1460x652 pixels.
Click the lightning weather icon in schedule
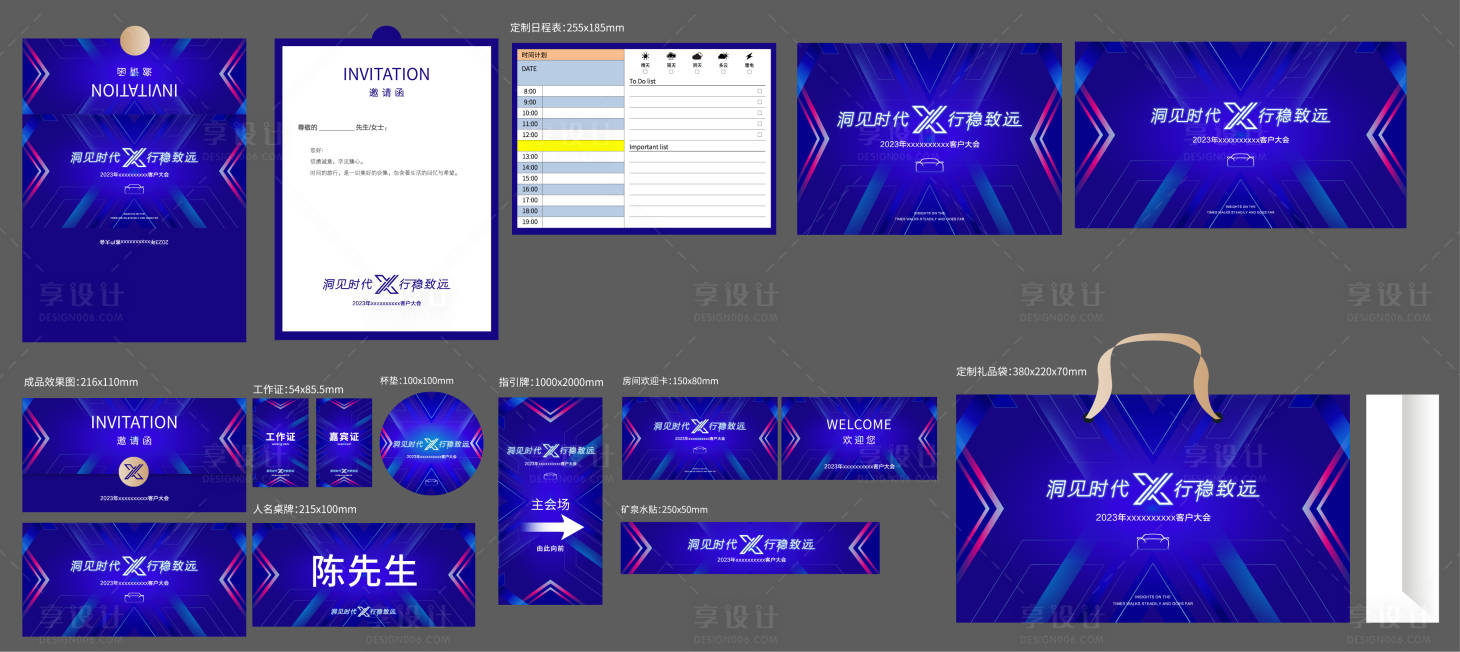click(749, 56)
